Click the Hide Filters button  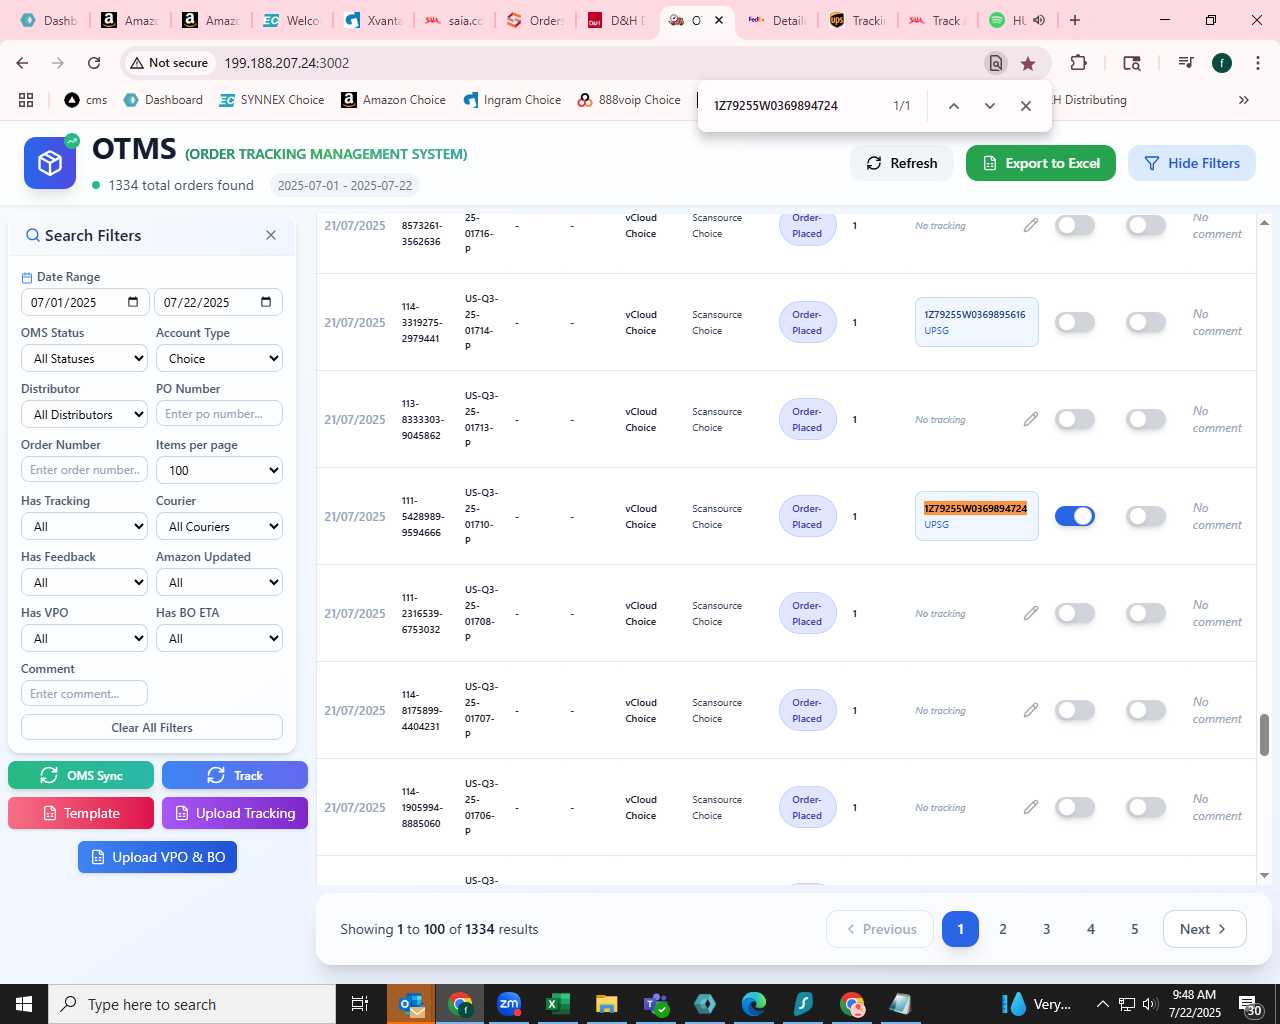coord(1192,163)
